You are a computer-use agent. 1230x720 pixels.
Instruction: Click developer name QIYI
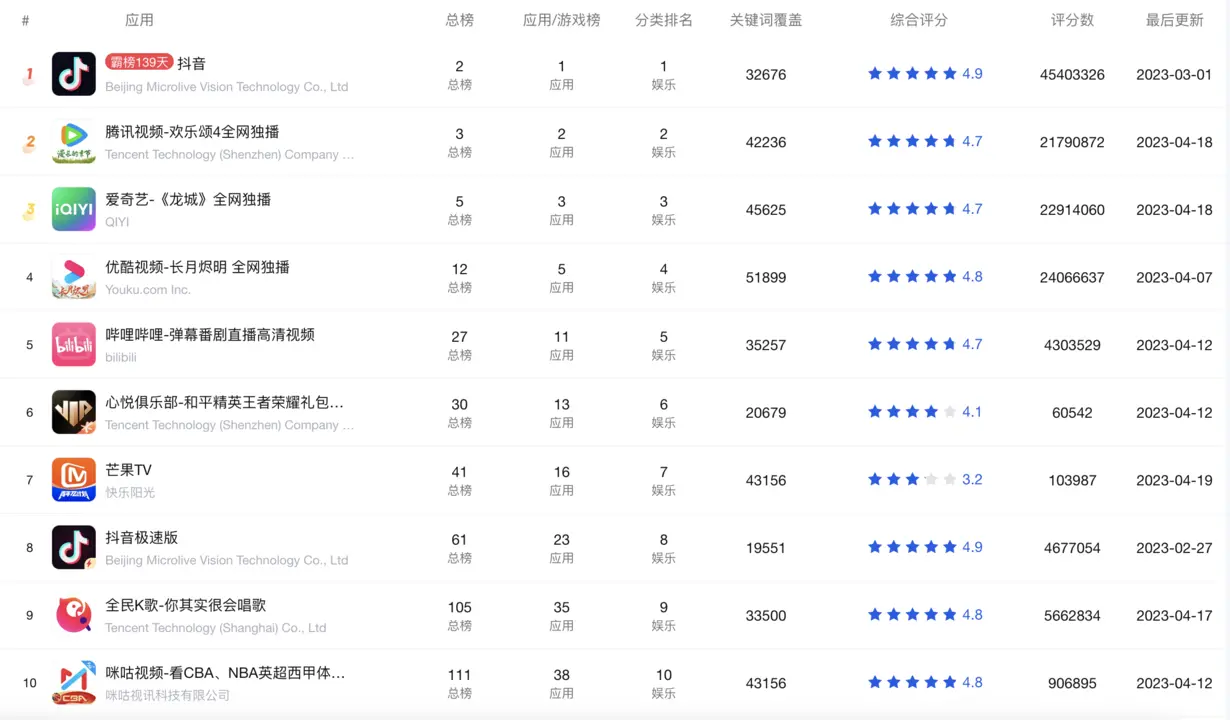coord(117,222)
